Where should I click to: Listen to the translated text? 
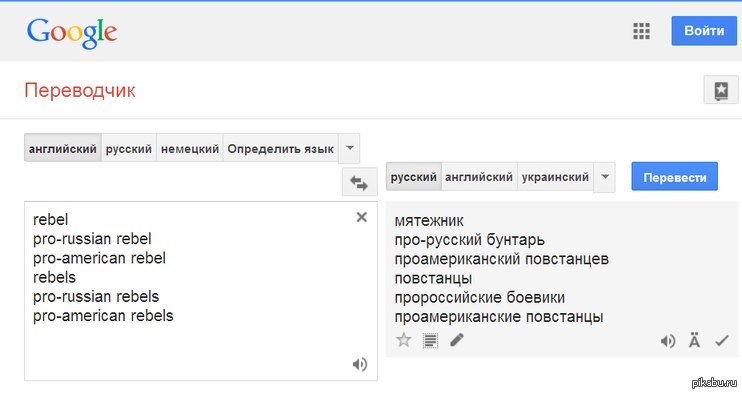668,341
